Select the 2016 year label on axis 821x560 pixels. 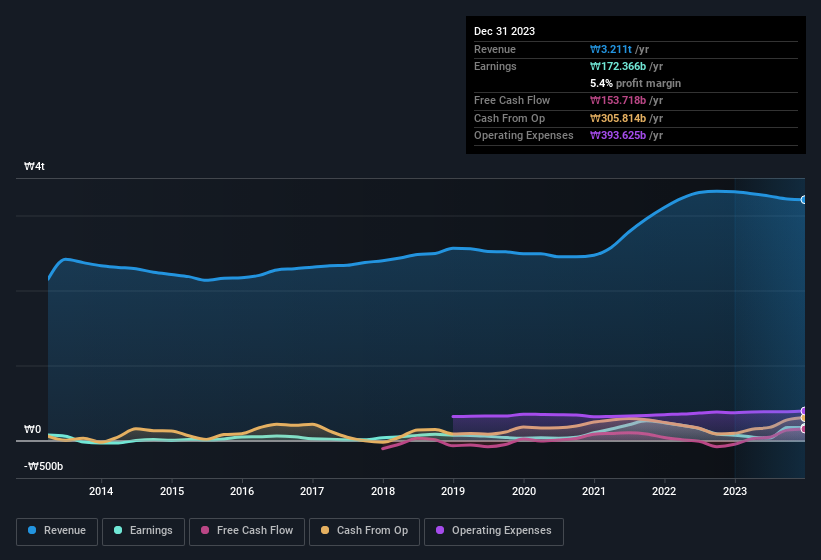(x=242, y=491)
